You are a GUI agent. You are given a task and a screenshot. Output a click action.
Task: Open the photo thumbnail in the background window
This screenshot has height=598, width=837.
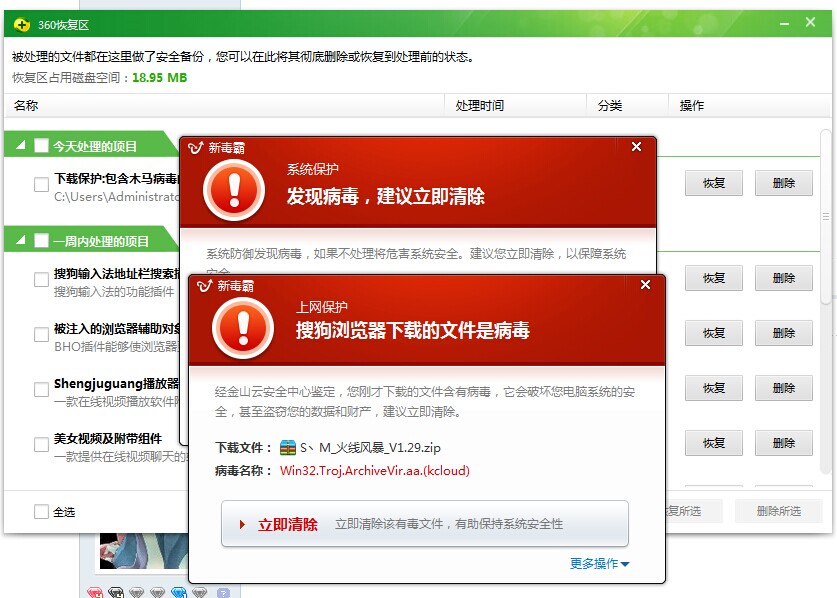[x=144, y=550]
